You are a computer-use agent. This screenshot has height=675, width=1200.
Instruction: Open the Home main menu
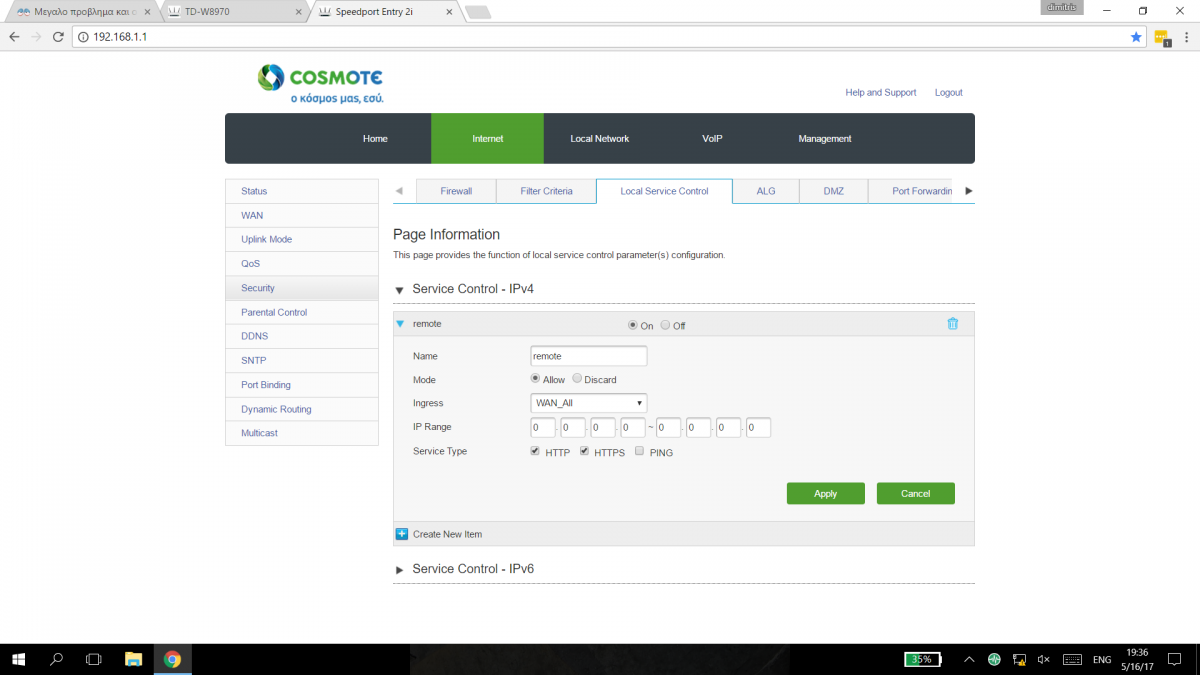tap(375, 138)
